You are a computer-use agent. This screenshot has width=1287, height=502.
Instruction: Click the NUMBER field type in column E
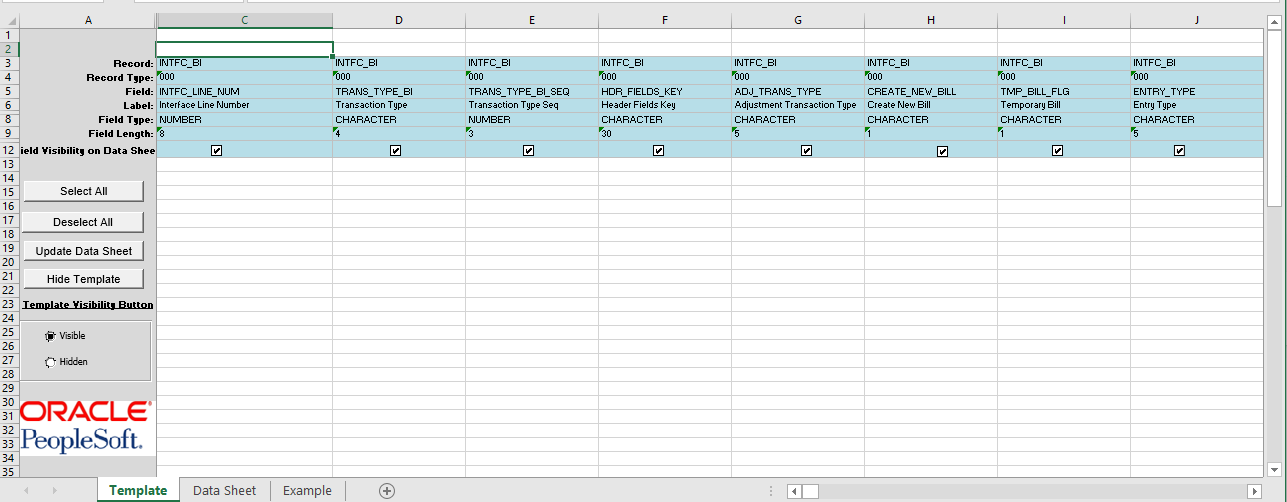[532, 119]
